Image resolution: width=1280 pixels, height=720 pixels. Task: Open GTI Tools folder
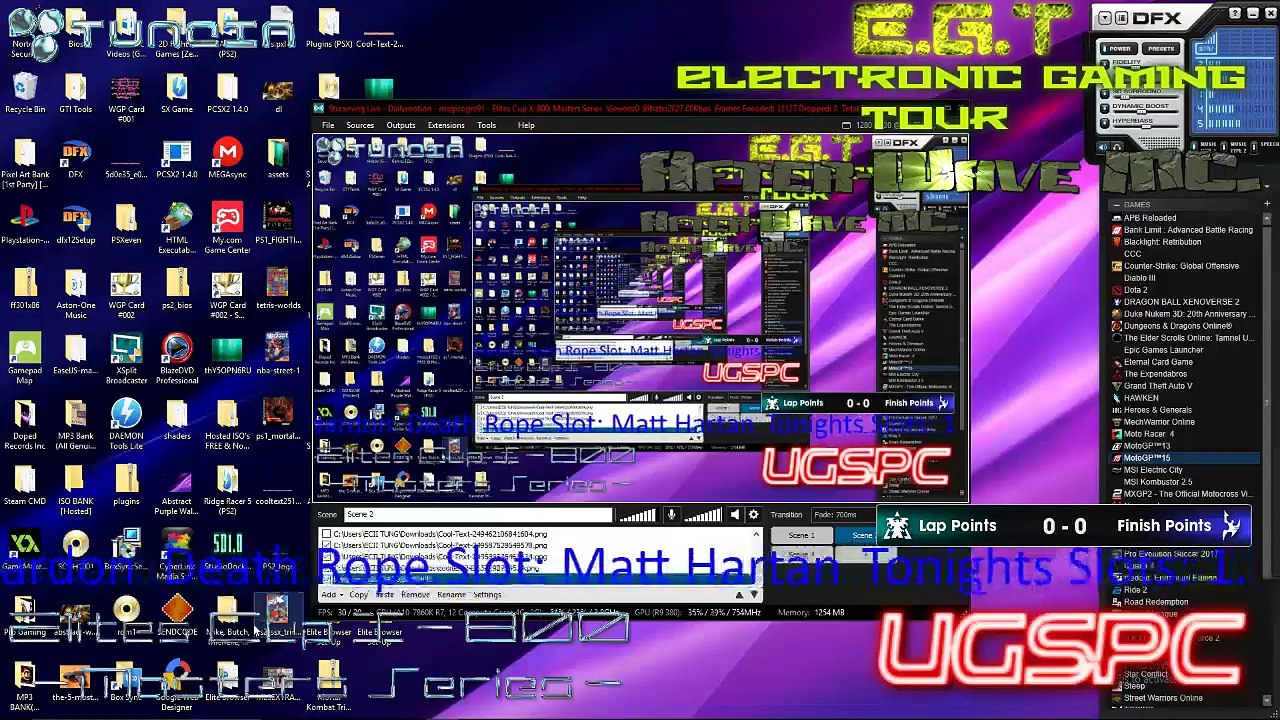(76, 91)
